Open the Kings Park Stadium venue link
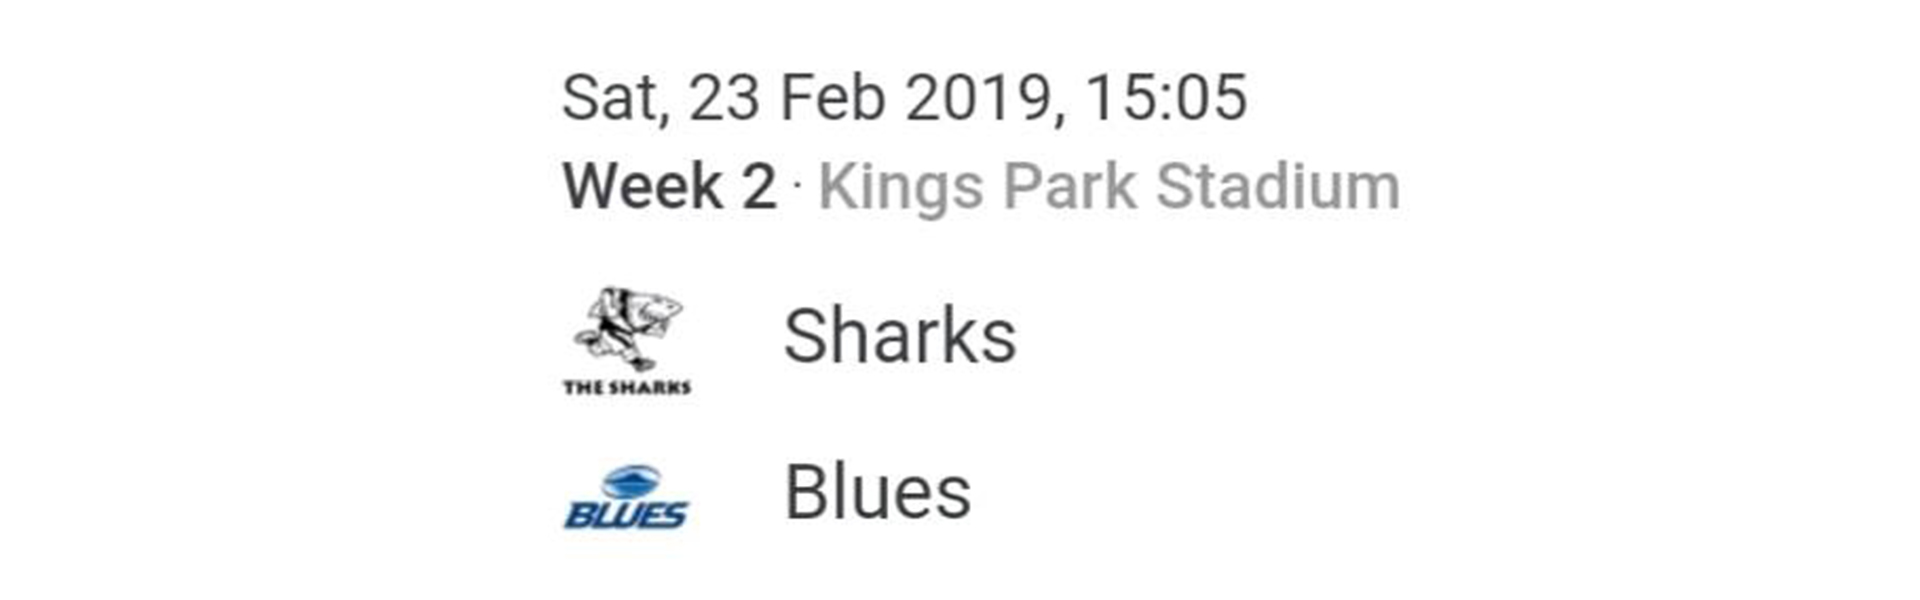 pyautogui.click(x=1108, y=187)
